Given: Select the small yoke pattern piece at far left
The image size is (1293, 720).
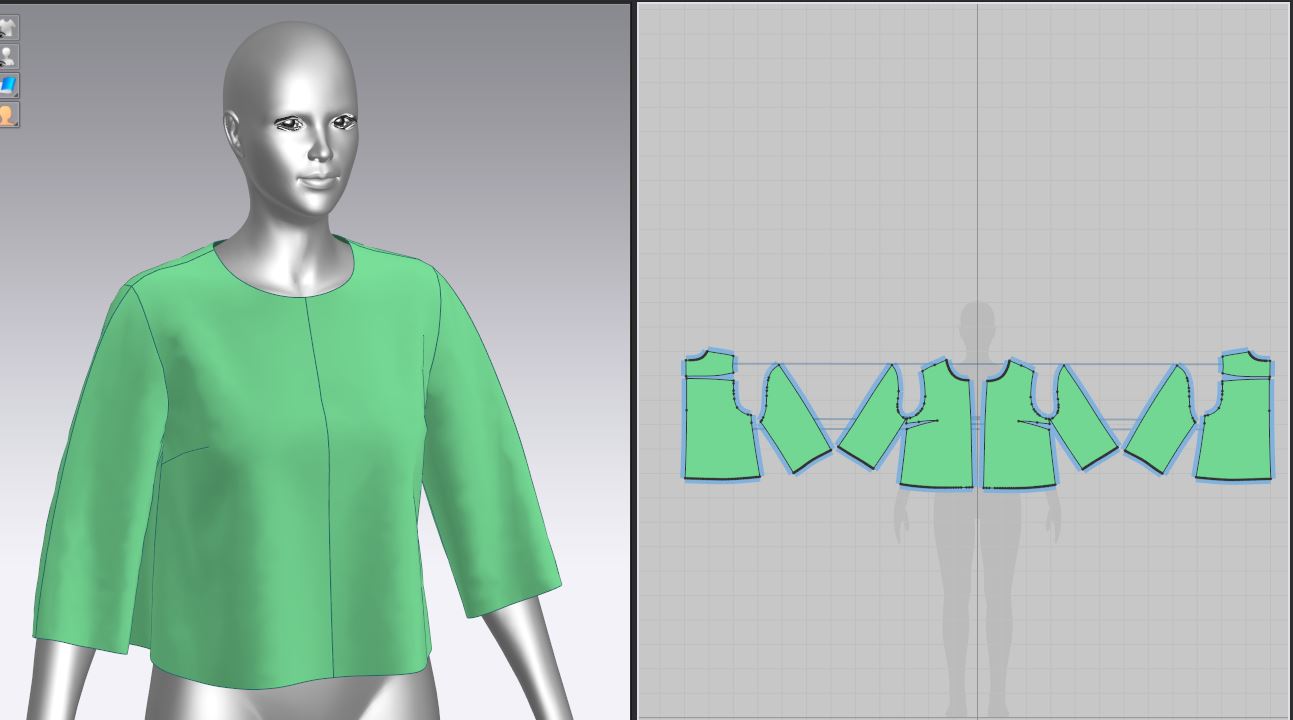Looking at the screenshot, I should point(709,364).
